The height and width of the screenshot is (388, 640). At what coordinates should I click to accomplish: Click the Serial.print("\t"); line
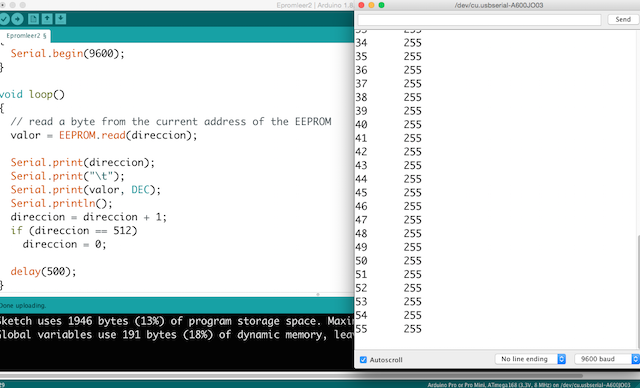(x=67, y=176)
